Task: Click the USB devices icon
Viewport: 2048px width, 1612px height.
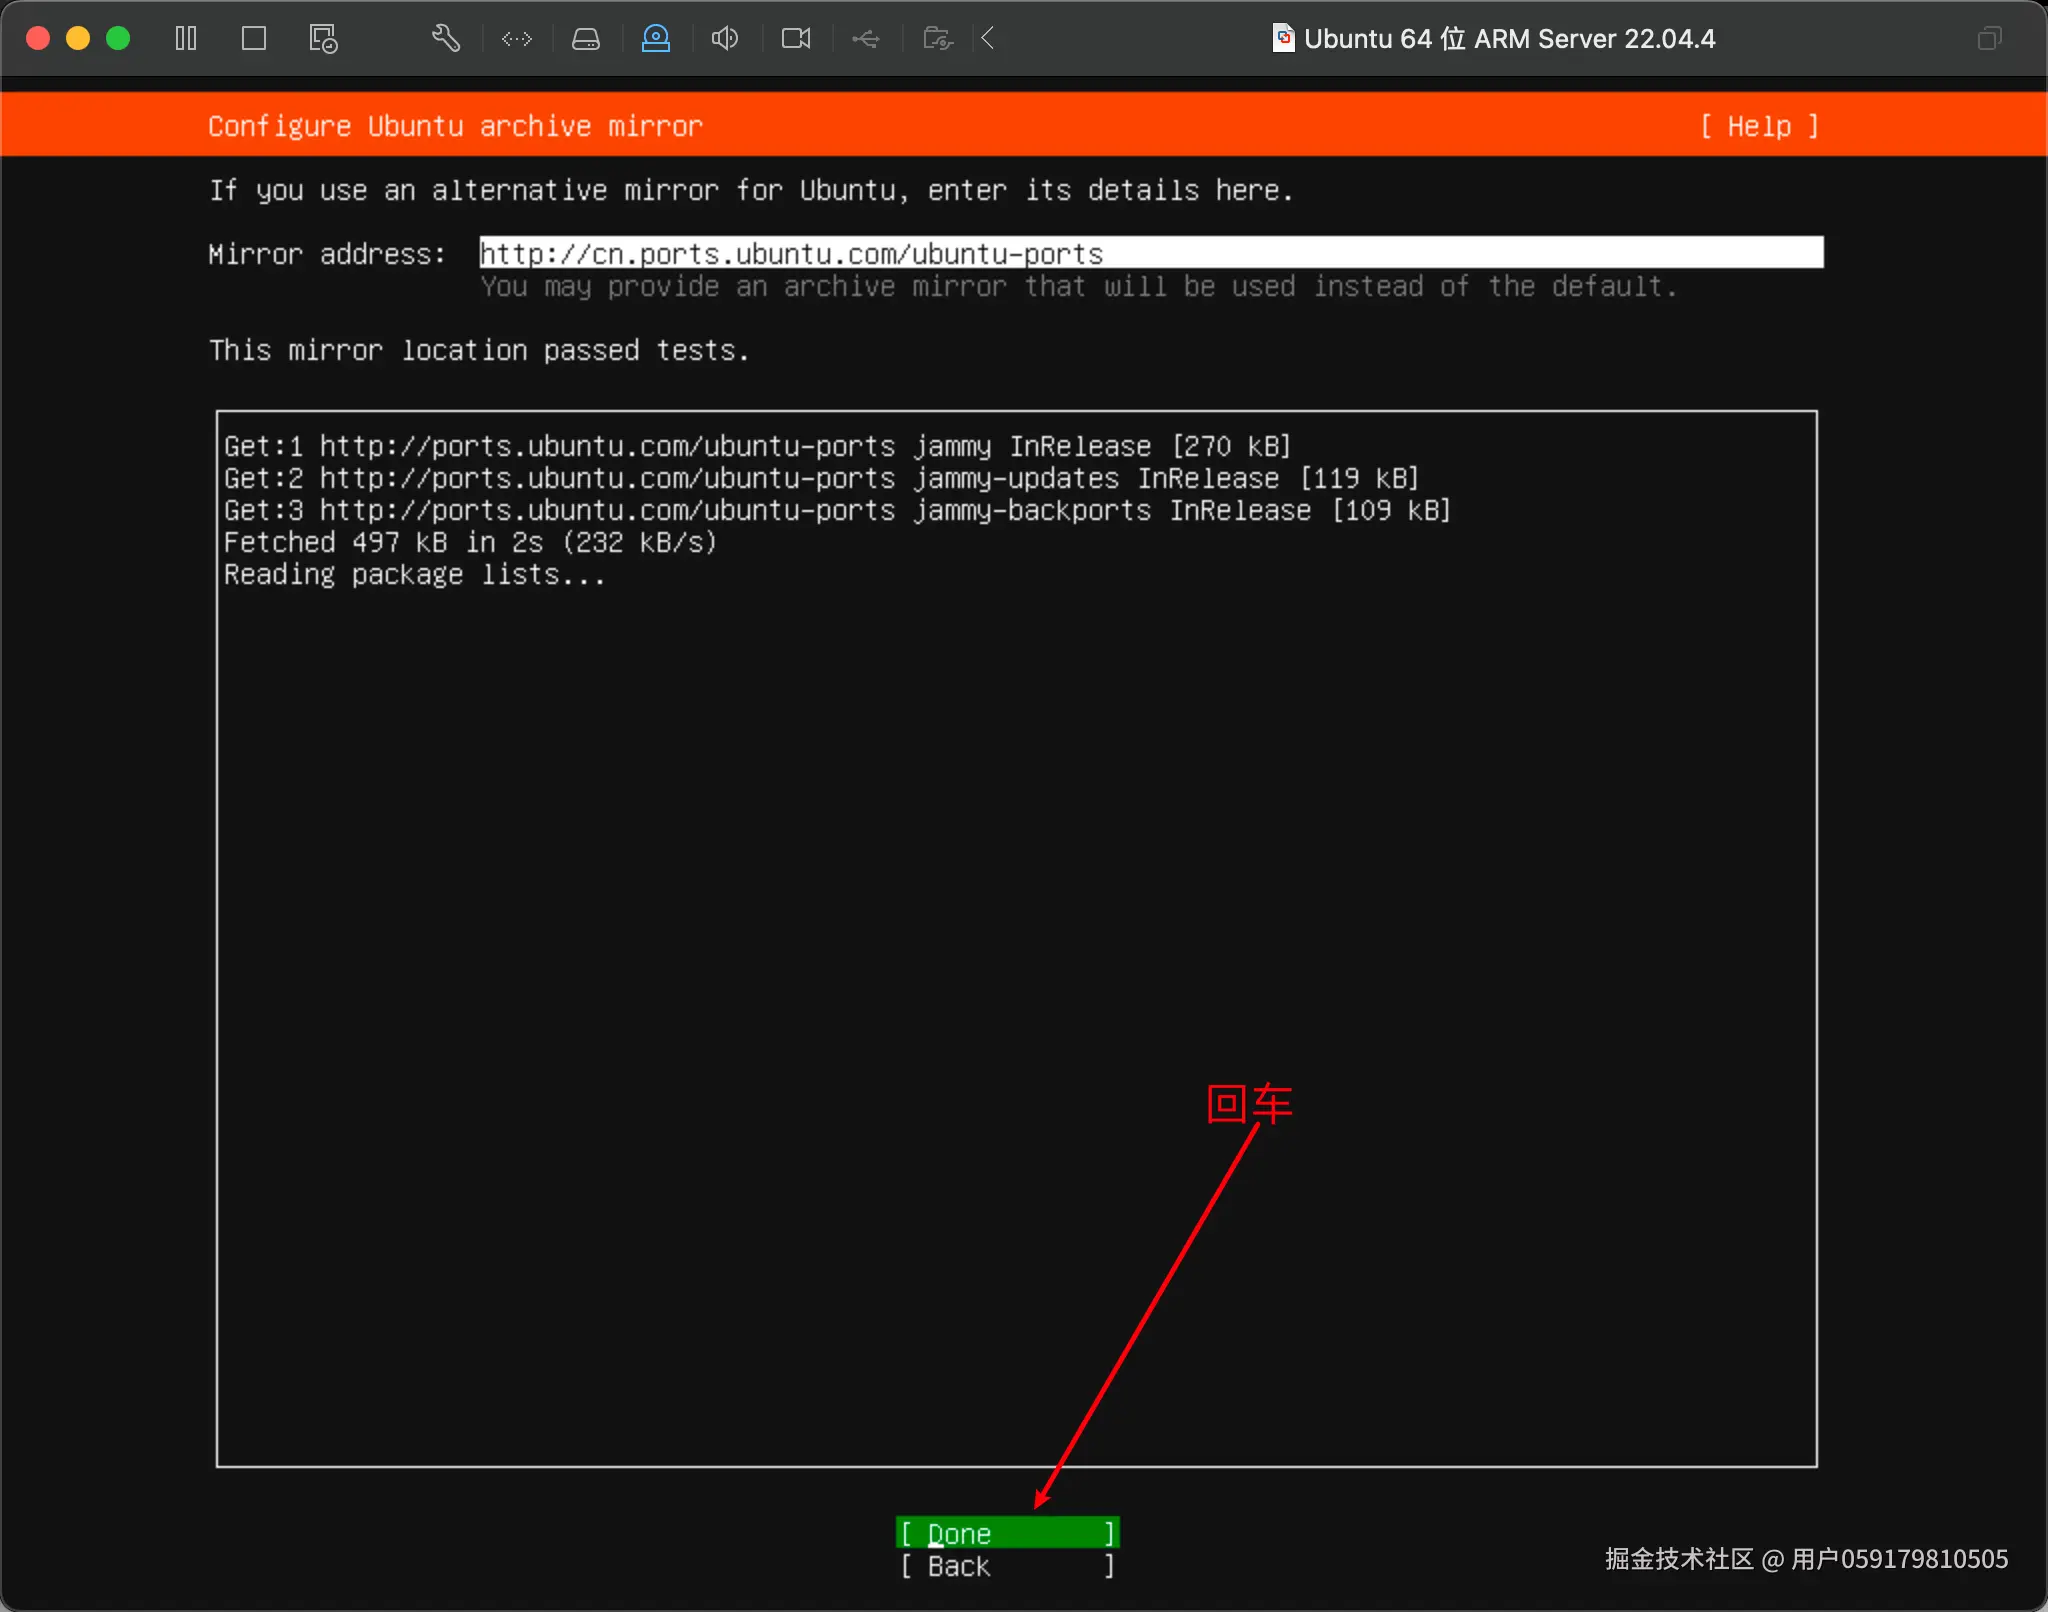Action: 866,39
